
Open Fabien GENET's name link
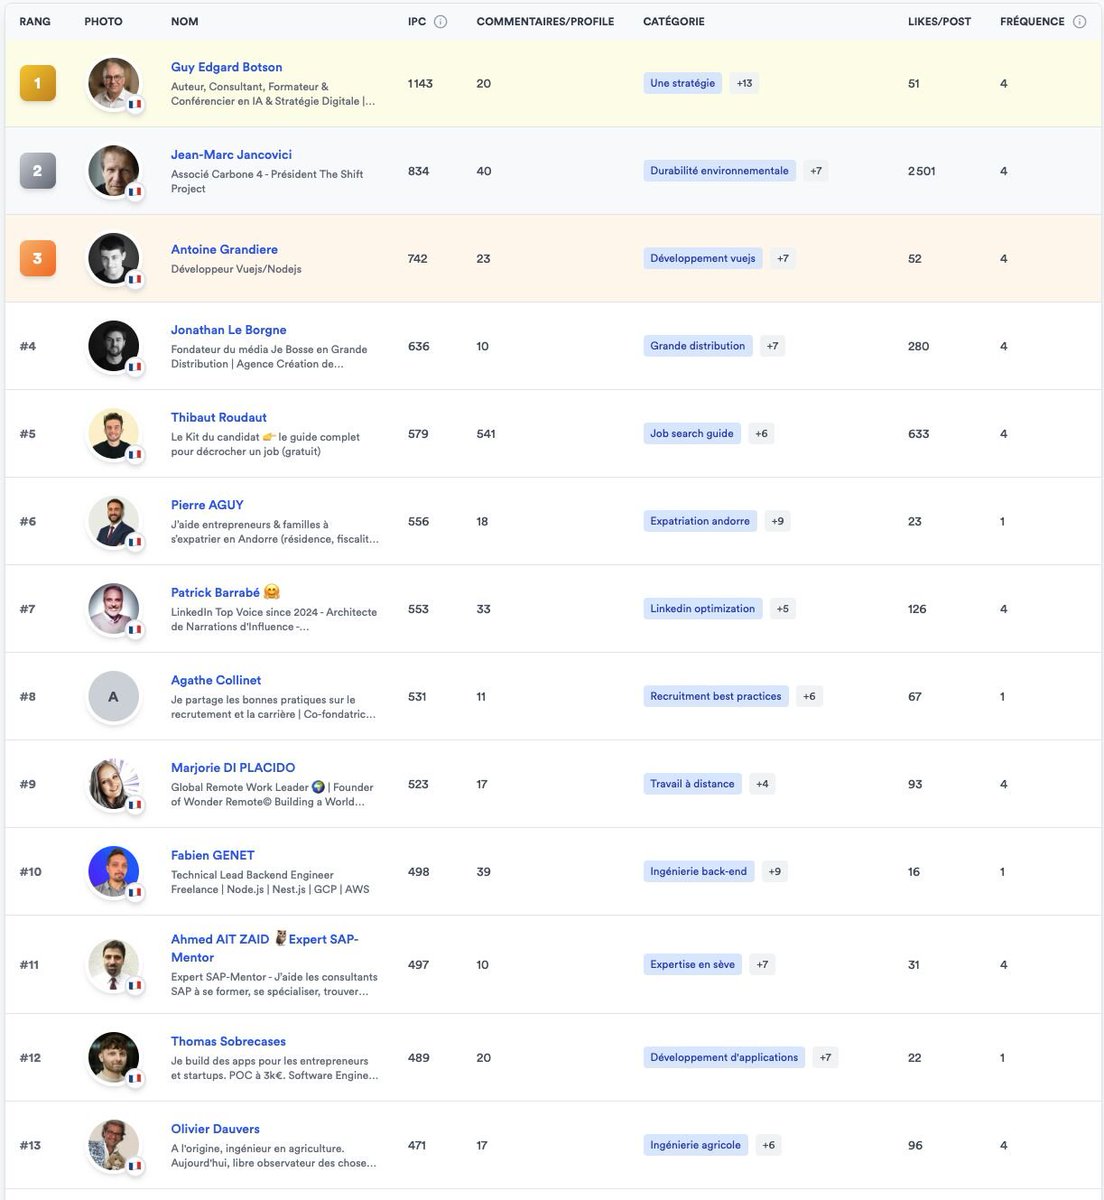pos(213,855)
